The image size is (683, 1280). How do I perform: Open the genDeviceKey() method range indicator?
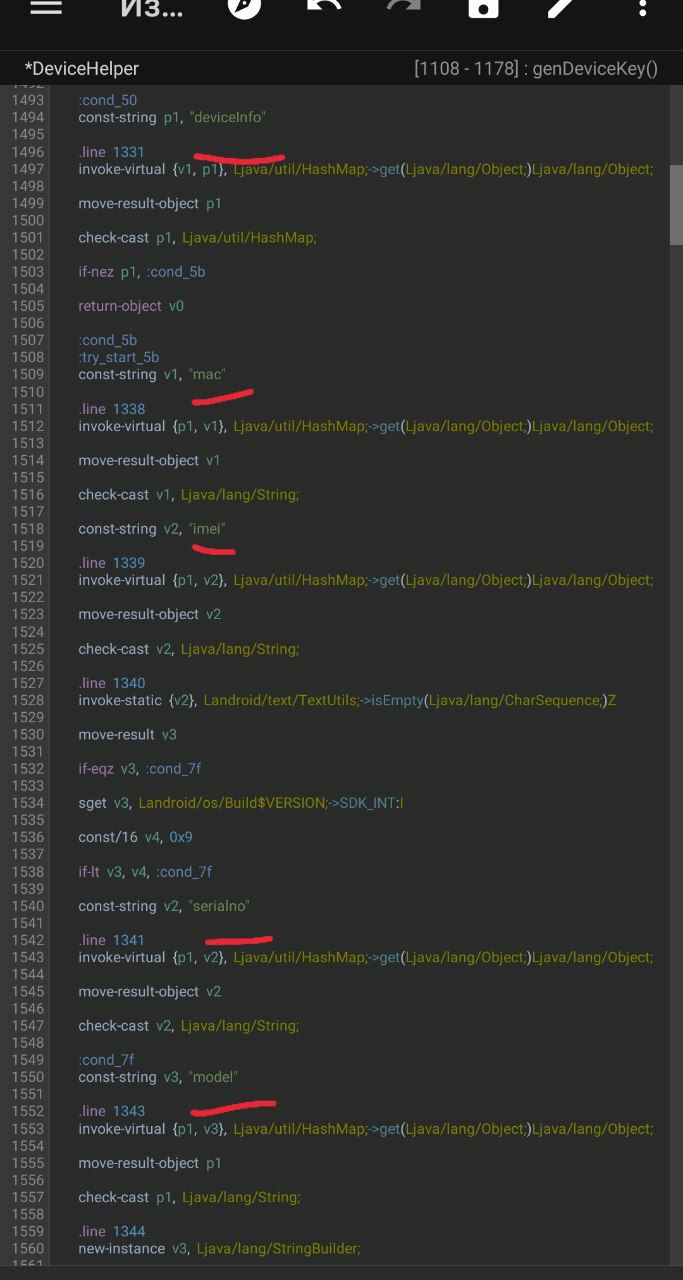tap(536, 69)
